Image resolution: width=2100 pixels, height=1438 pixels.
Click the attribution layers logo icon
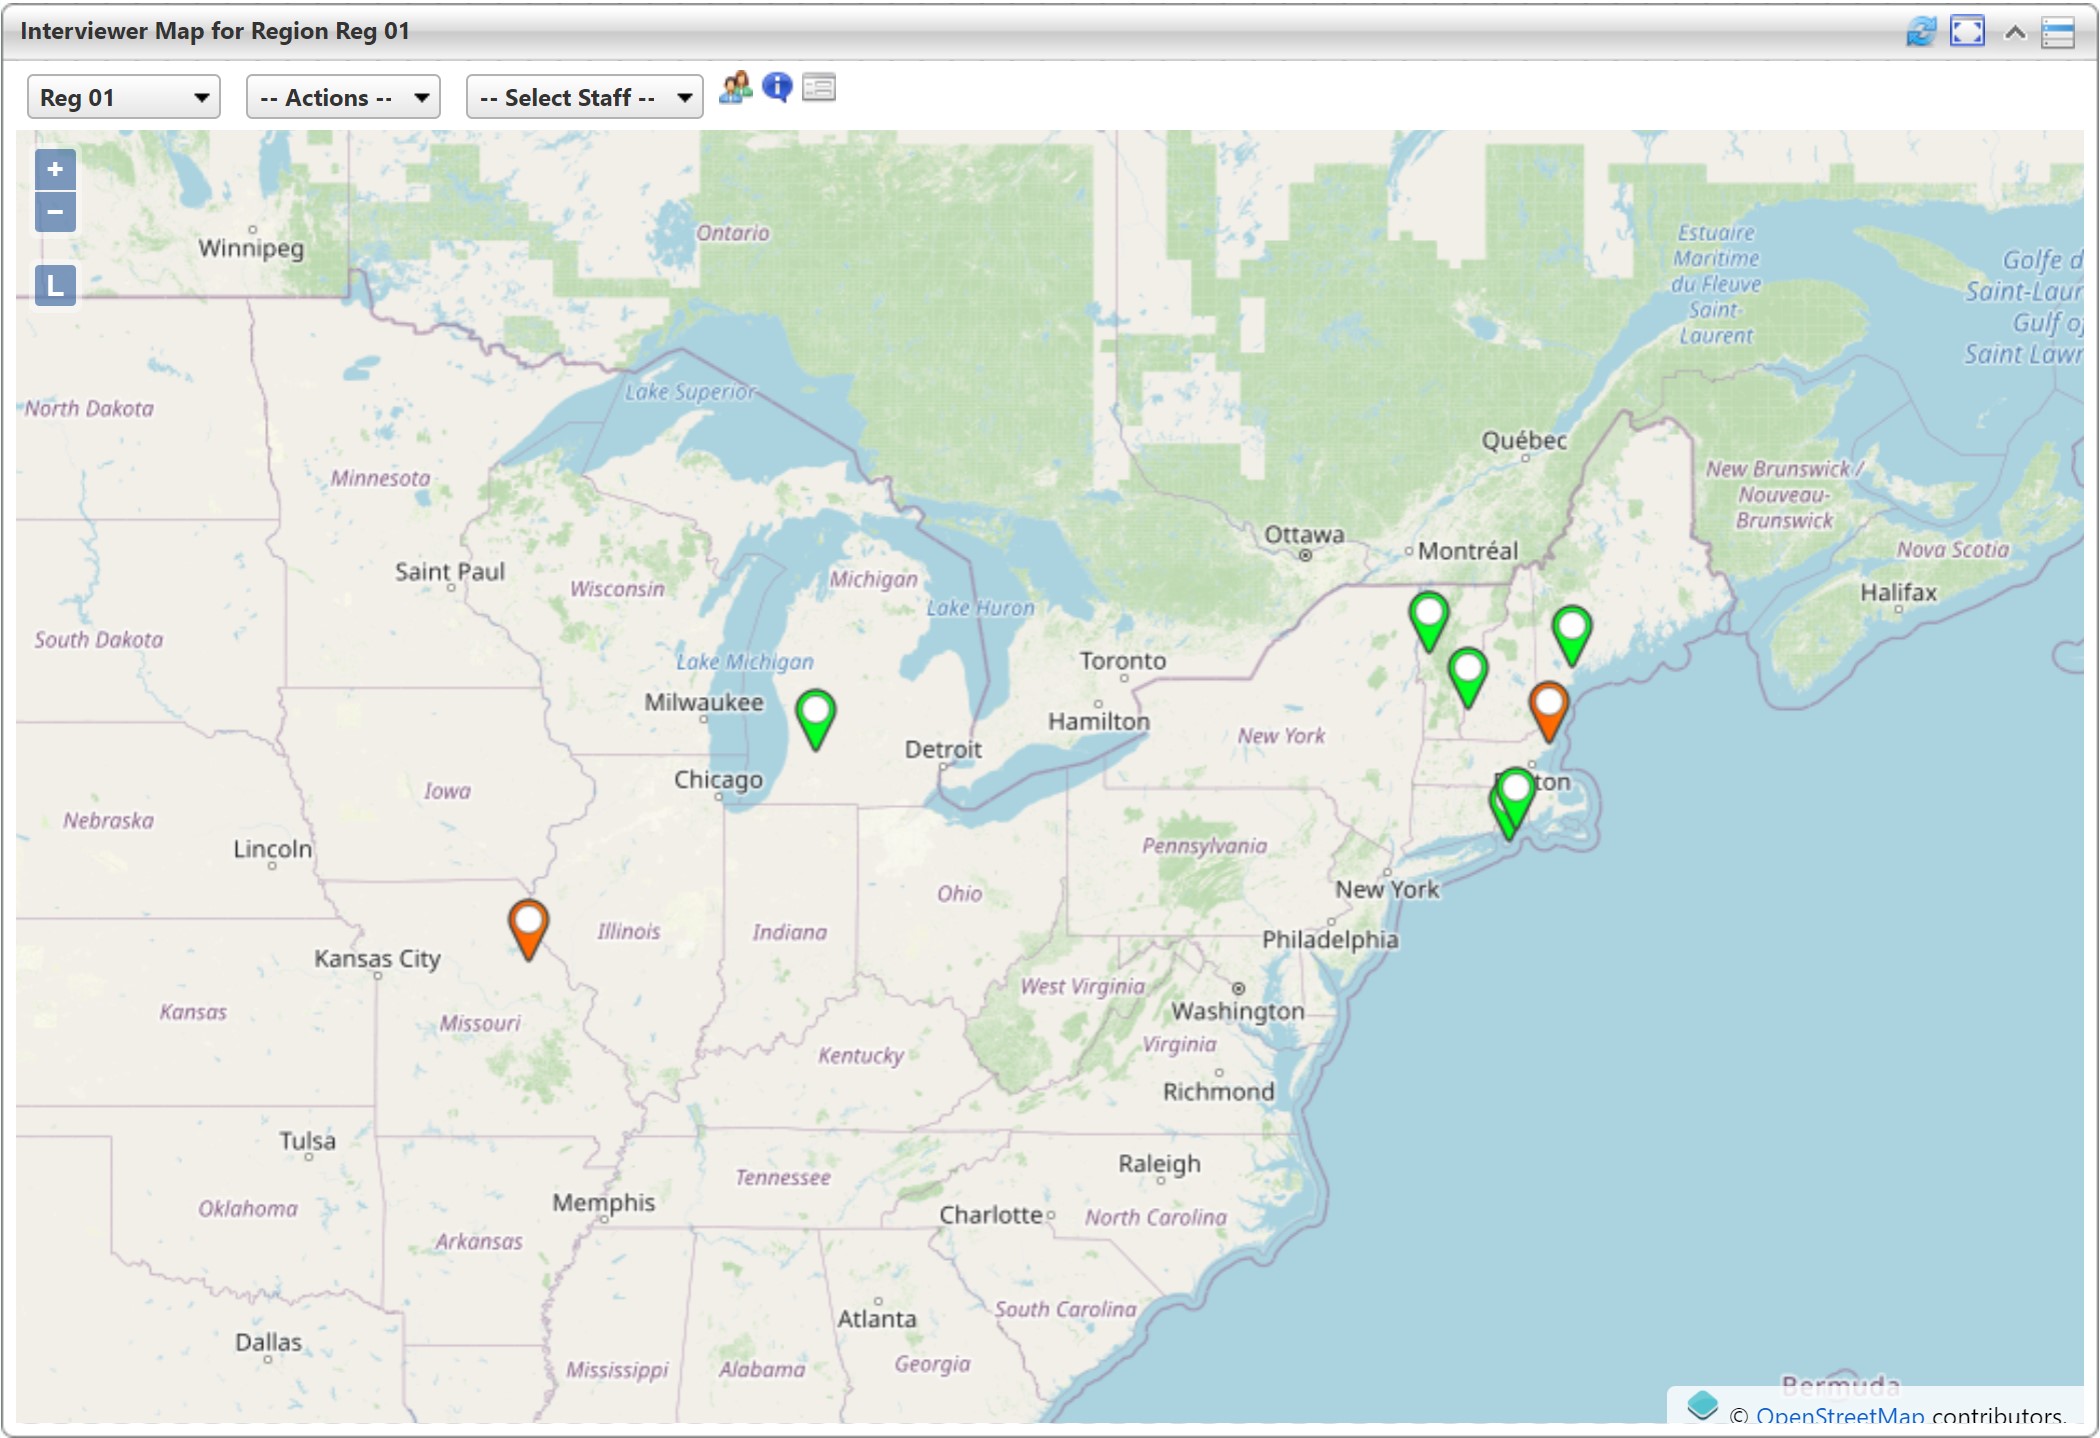tap(1702, 1406)
